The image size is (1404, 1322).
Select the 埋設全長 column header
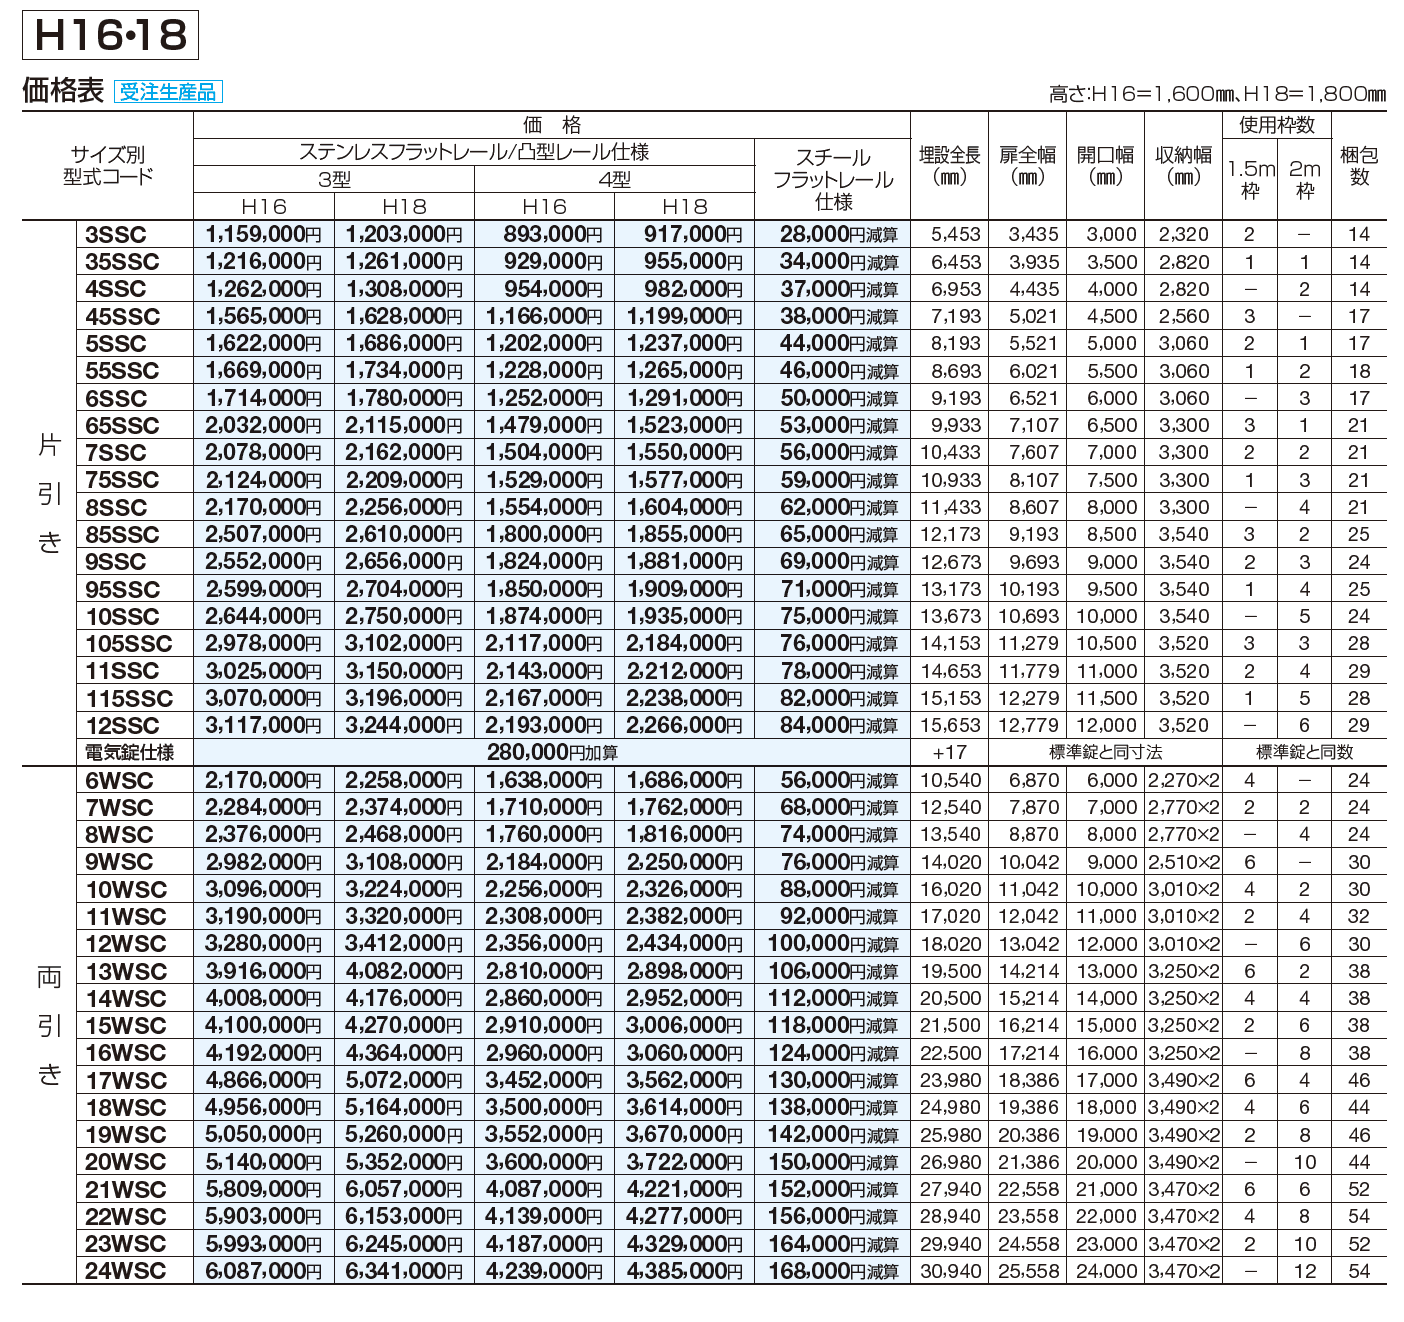pos(949,166)
